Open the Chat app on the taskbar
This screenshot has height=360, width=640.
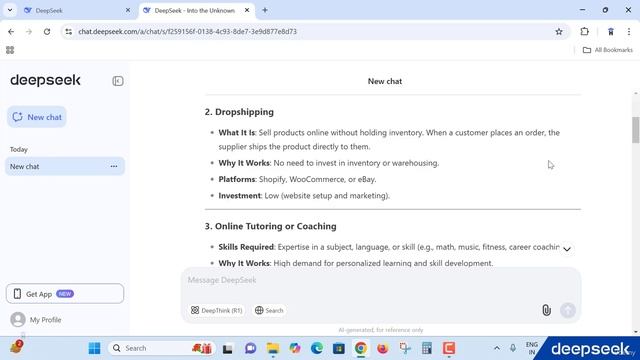click(250, 348)
